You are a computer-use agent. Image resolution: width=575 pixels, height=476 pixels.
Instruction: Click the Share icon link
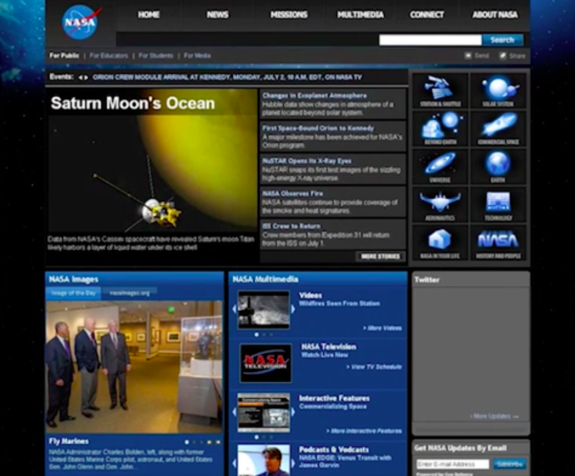[512, 56]
